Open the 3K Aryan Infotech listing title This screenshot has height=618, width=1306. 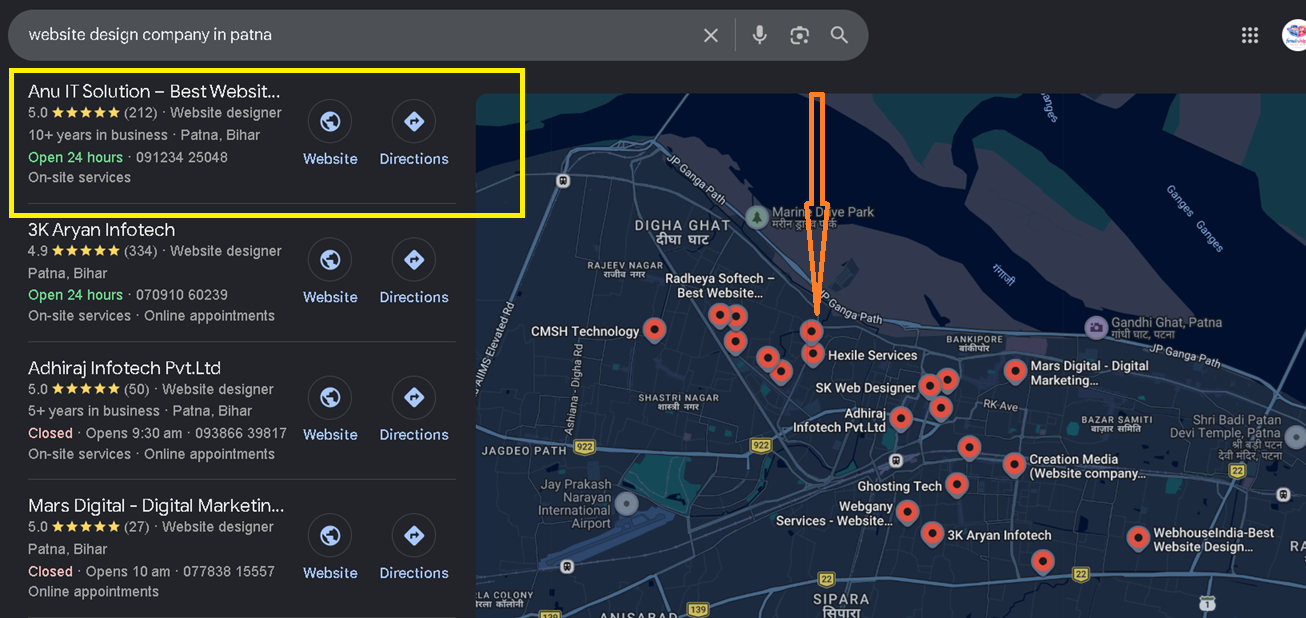coord(101,230)
